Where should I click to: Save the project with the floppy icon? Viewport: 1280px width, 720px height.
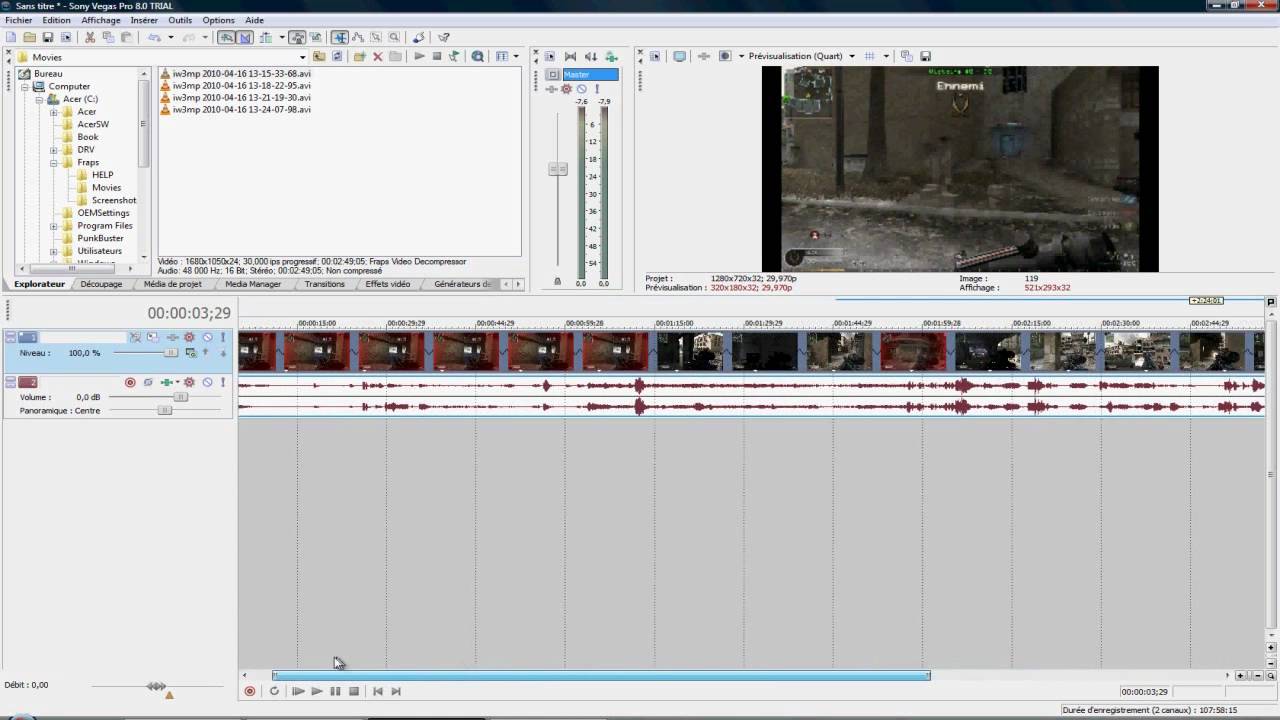(48, 37)
